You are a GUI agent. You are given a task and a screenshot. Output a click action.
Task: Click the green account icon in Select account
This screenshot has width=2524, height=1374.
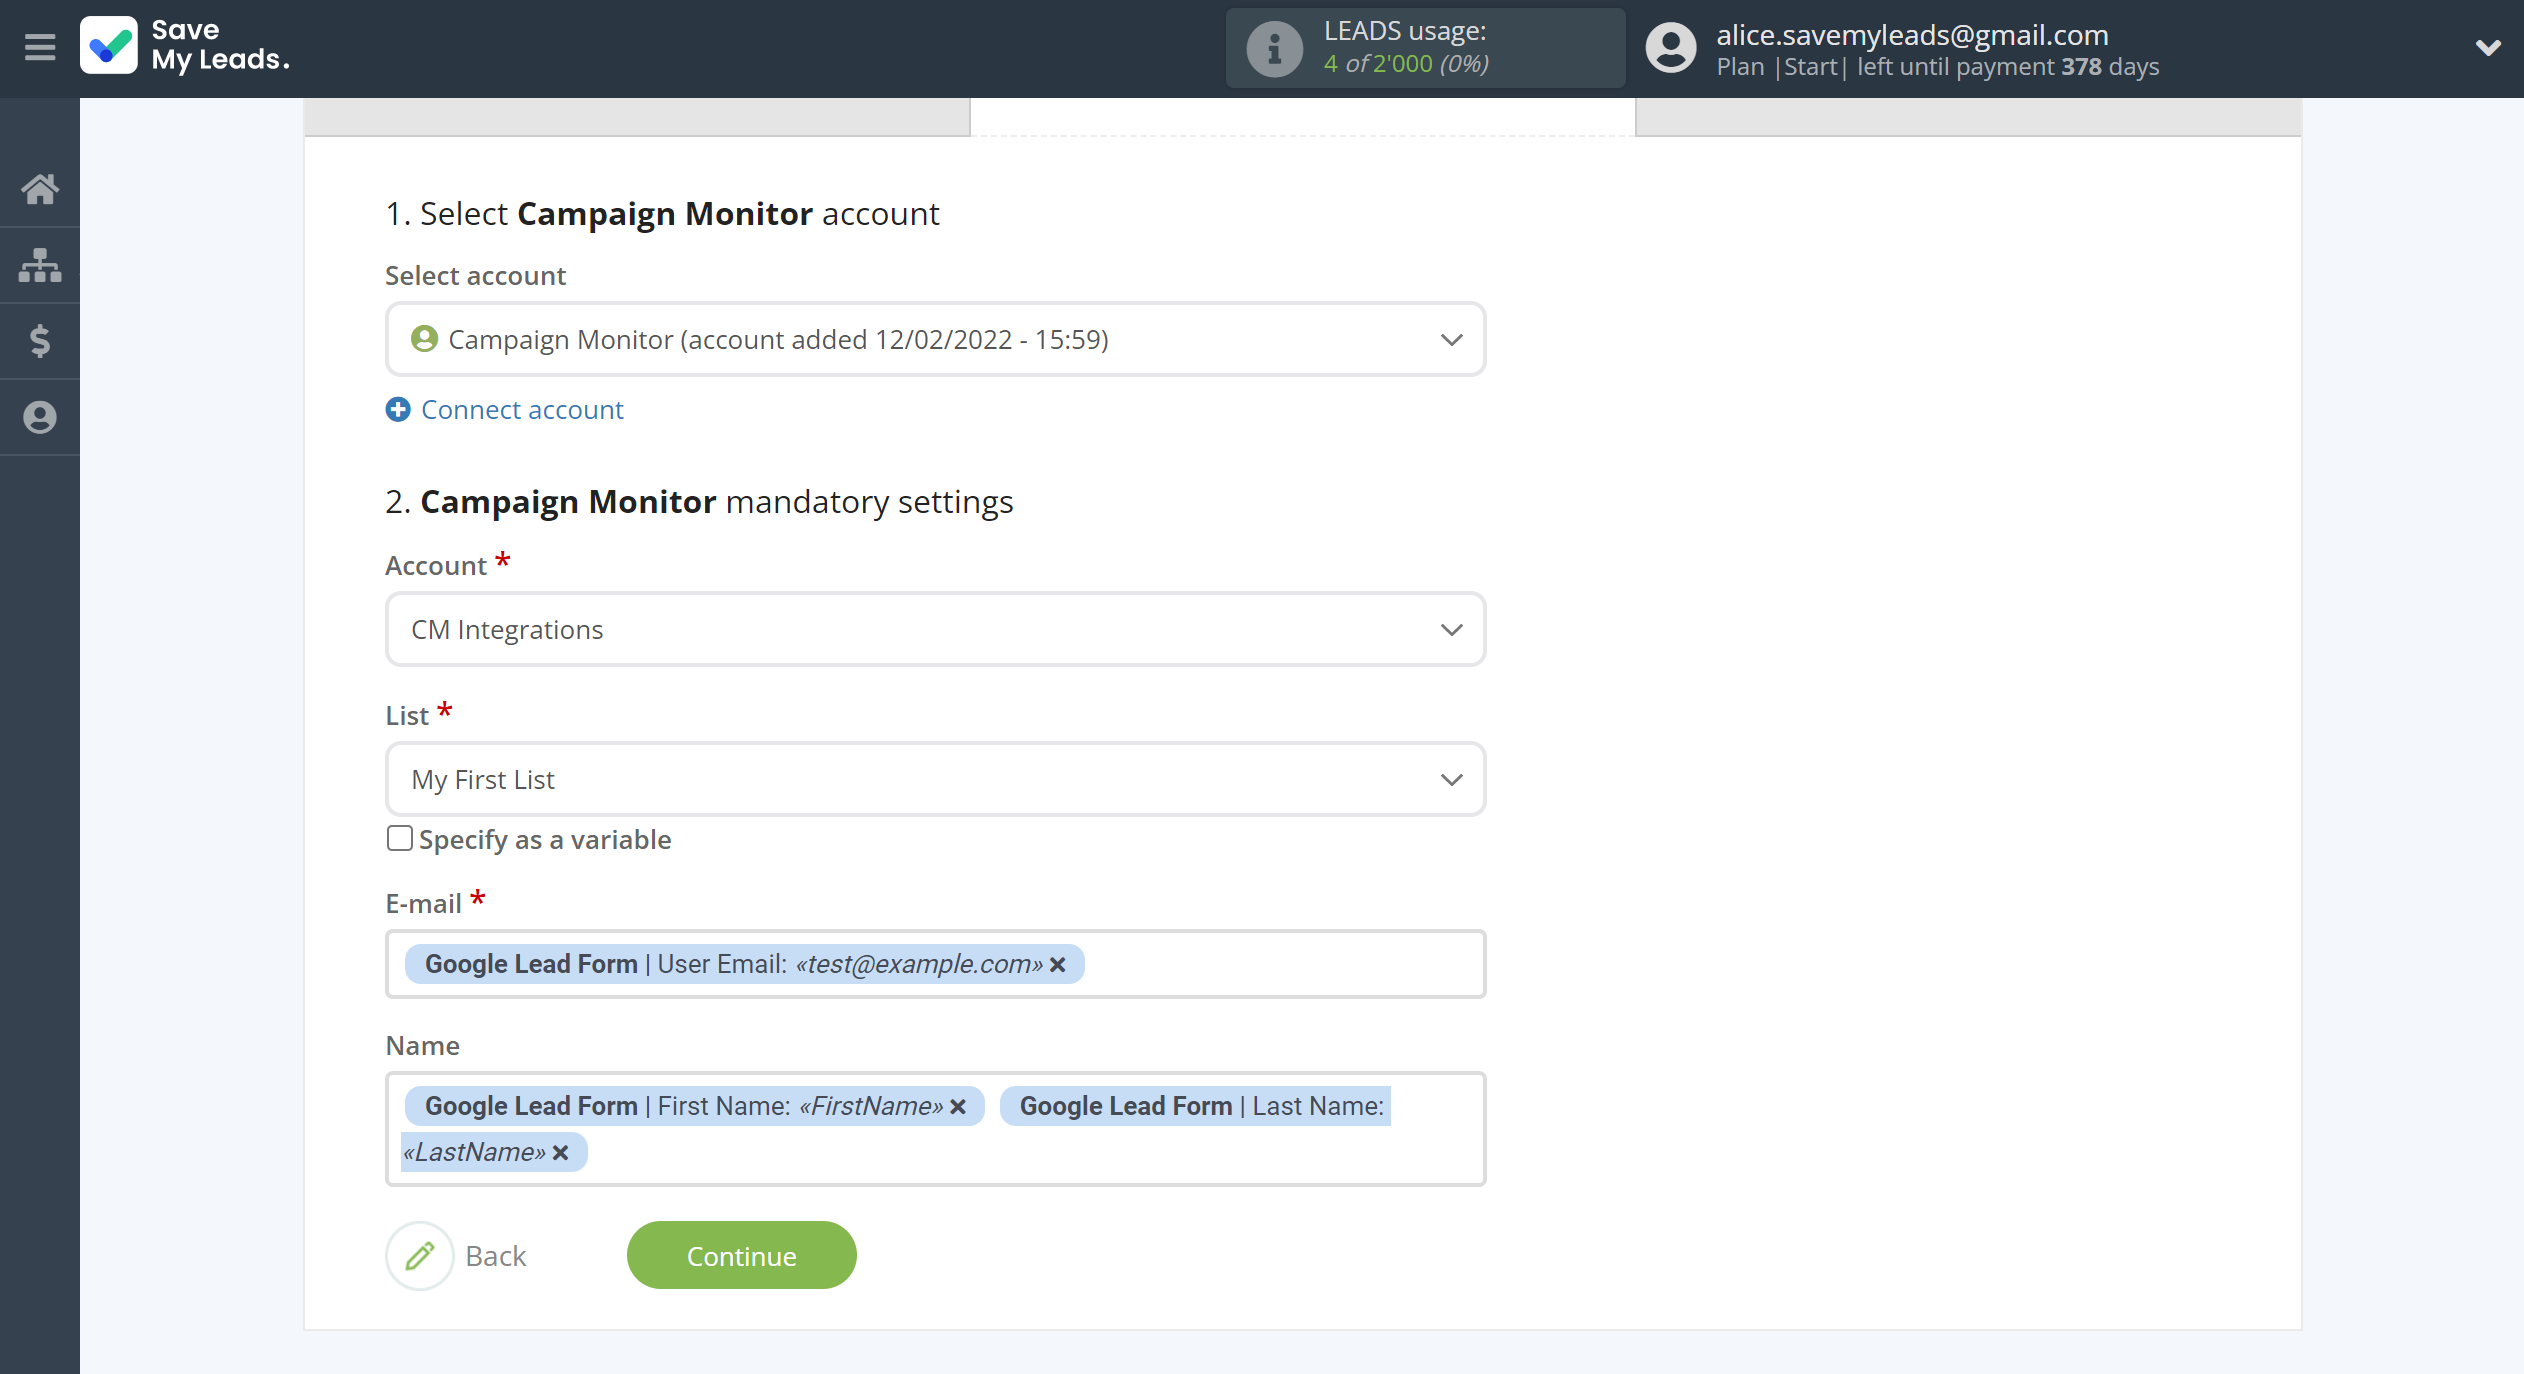[x=424, y=339]
